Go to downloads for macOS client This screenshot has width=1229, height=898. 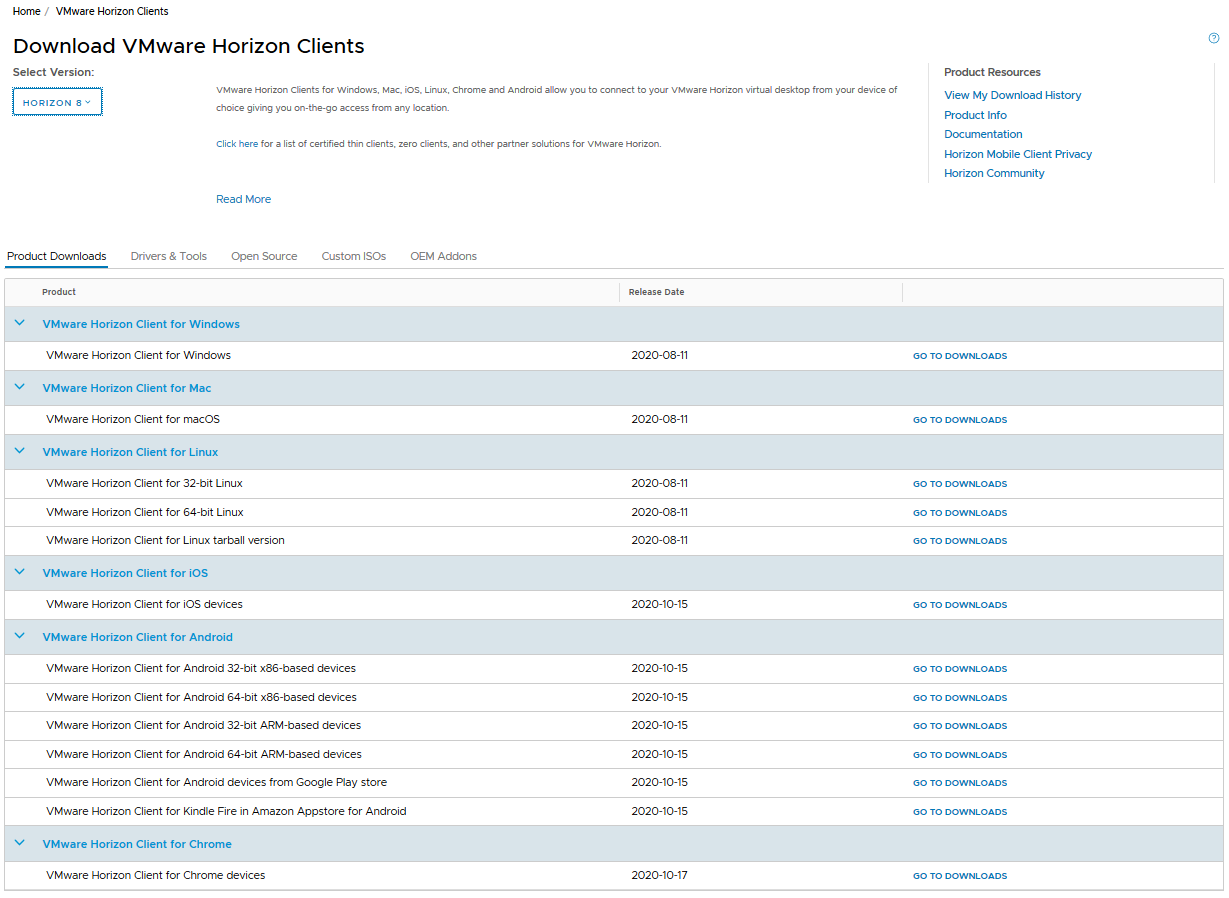pos(960,420)
